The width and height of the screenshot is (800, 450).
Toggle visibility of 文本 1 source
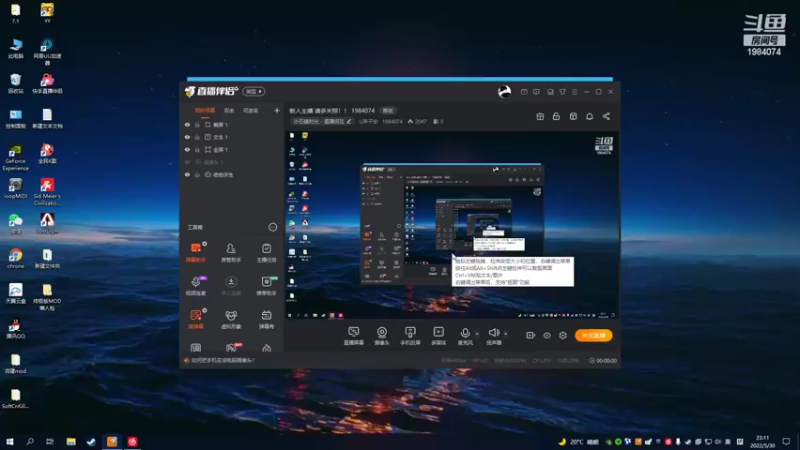(x=187, y=137)
